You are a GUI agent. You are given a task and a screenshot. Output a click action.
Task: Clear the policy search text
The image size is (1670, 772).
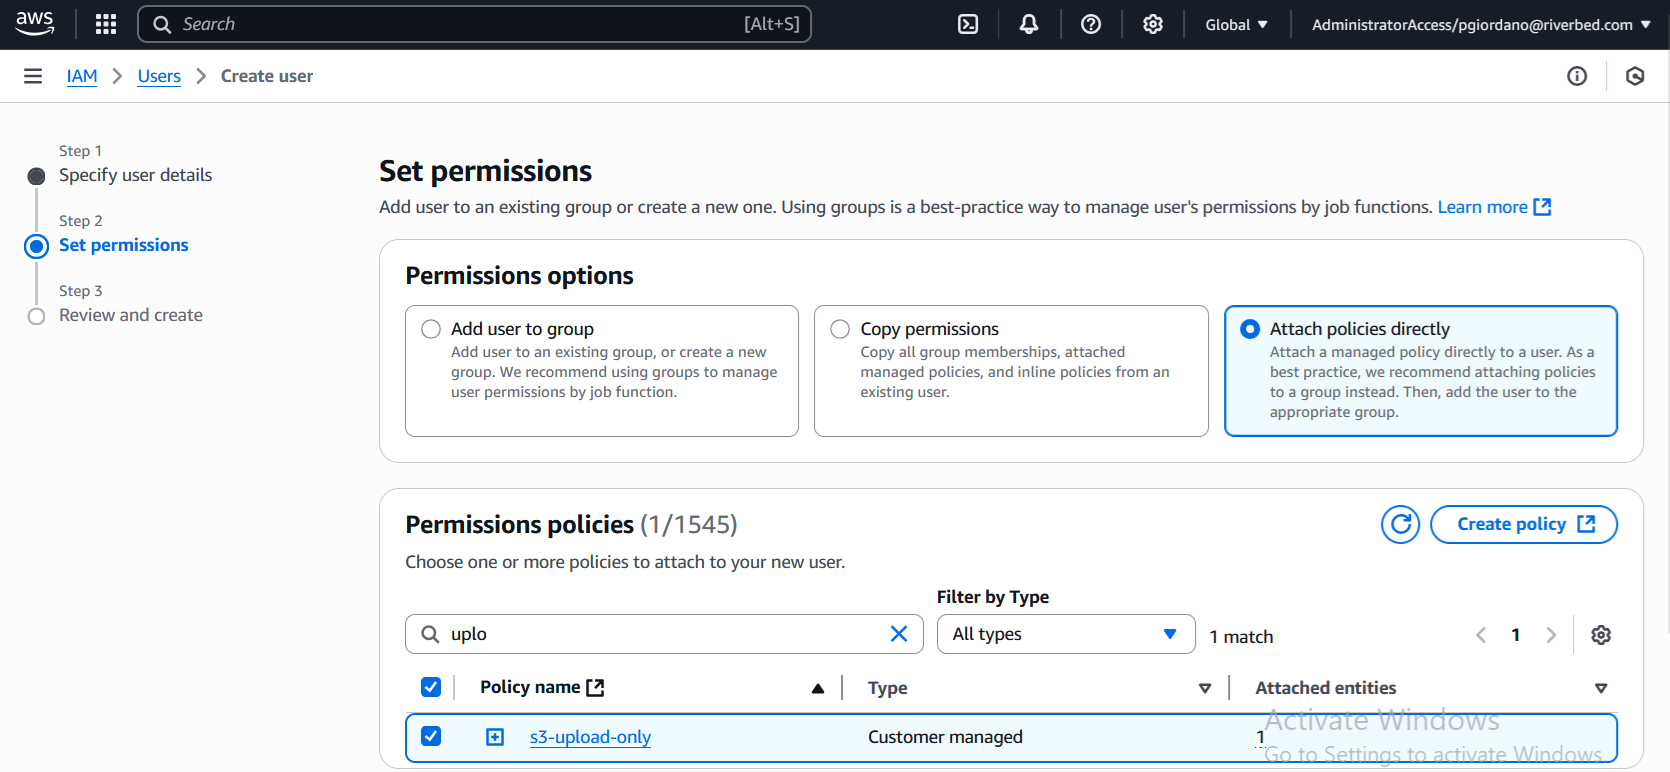point(899,634)
